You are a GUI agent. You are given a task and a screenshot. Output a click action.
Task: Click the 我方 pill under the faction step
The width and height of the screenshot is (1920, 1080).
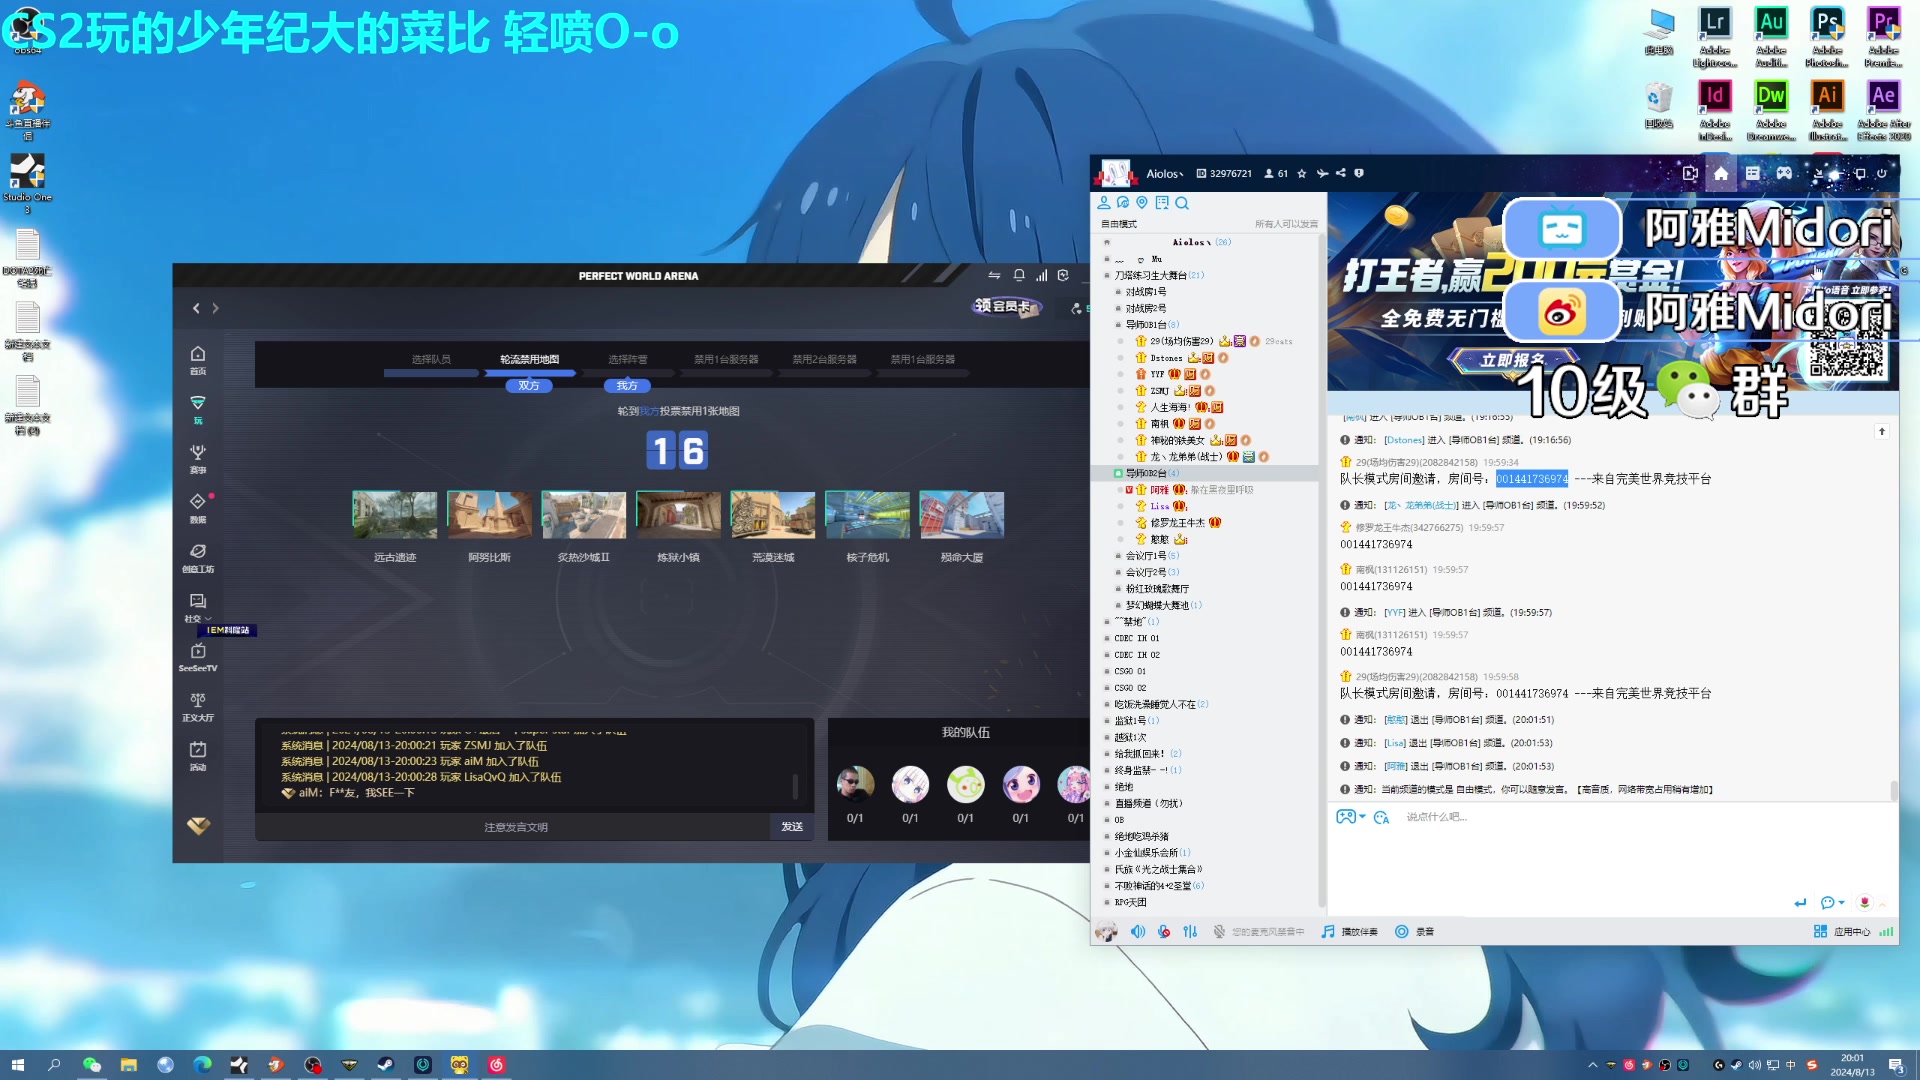tap(627, 386)
